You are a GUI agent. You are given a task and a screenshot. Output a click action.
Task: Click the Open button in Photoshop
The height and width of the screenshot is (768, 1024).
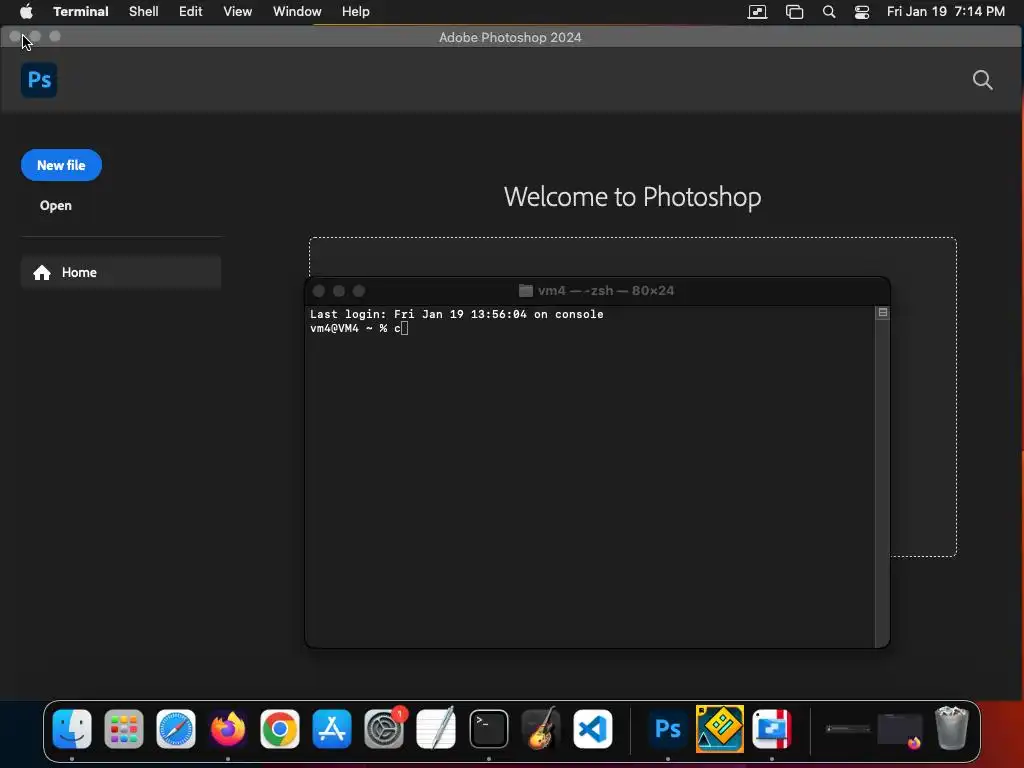pos(56,206)
